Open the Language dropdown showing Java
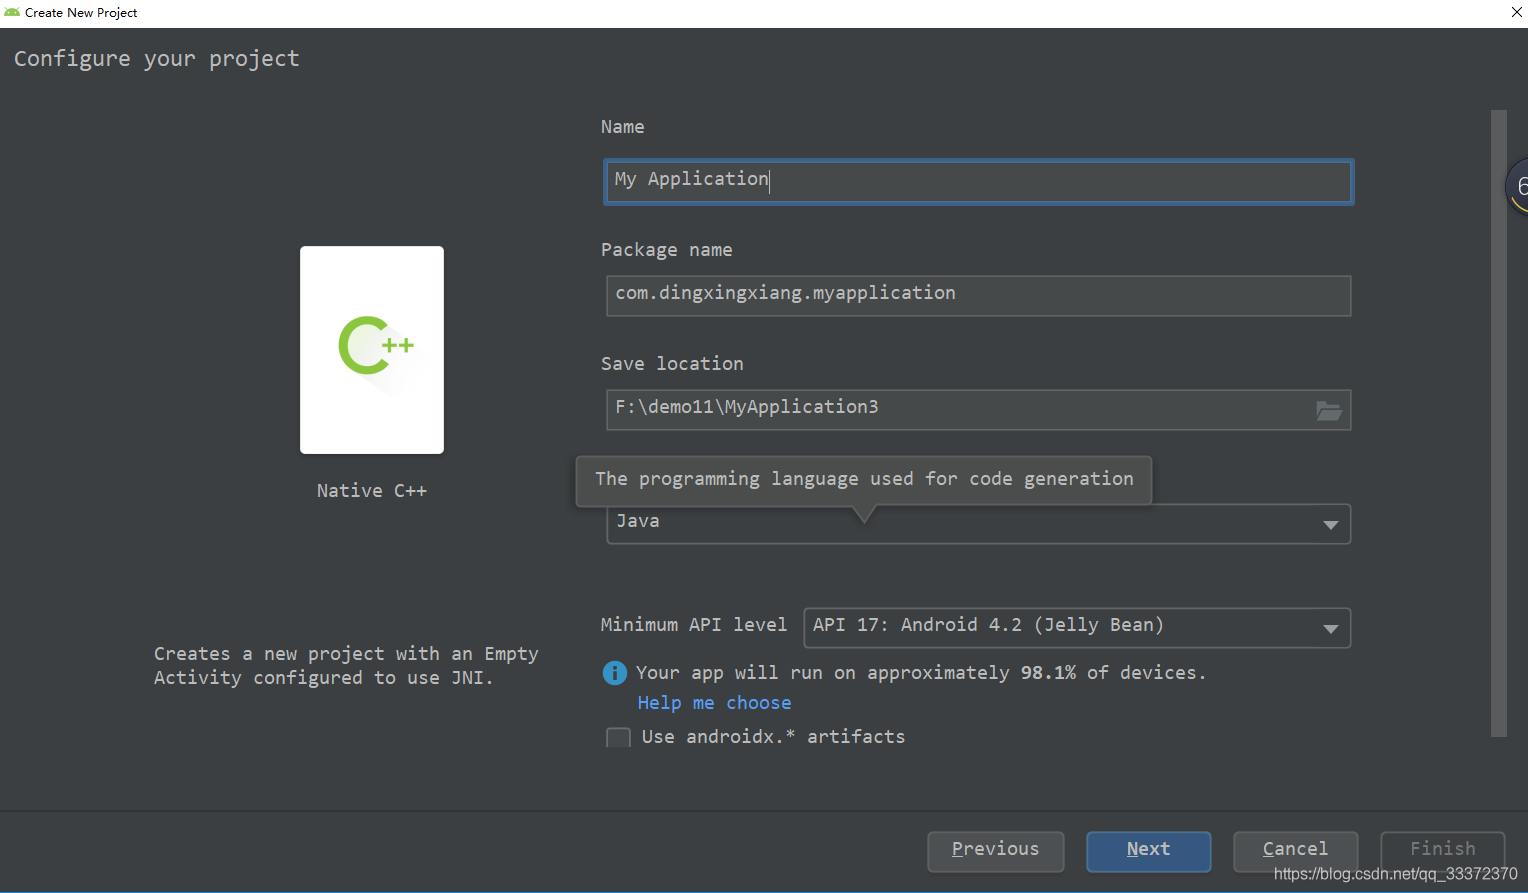 [978, 524]
